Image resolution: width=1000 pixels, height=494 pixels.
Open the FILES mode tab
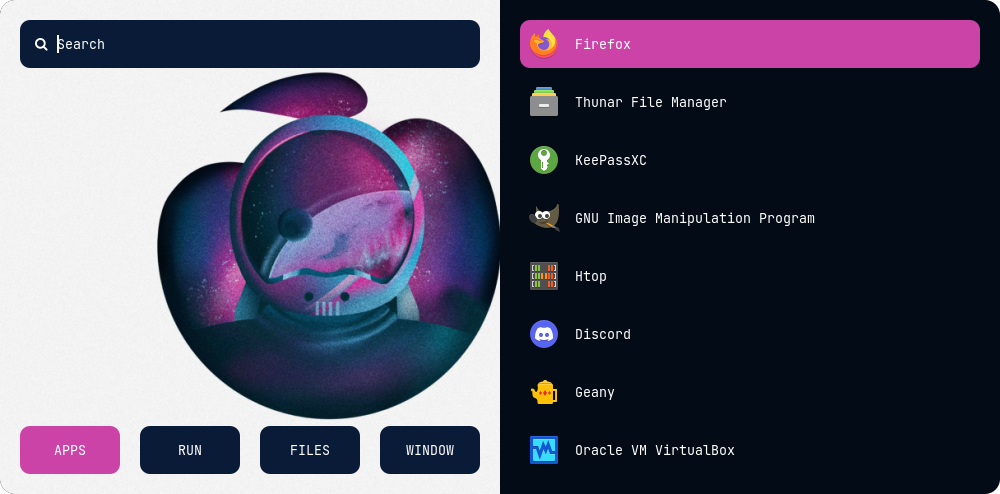coord(310,450)
